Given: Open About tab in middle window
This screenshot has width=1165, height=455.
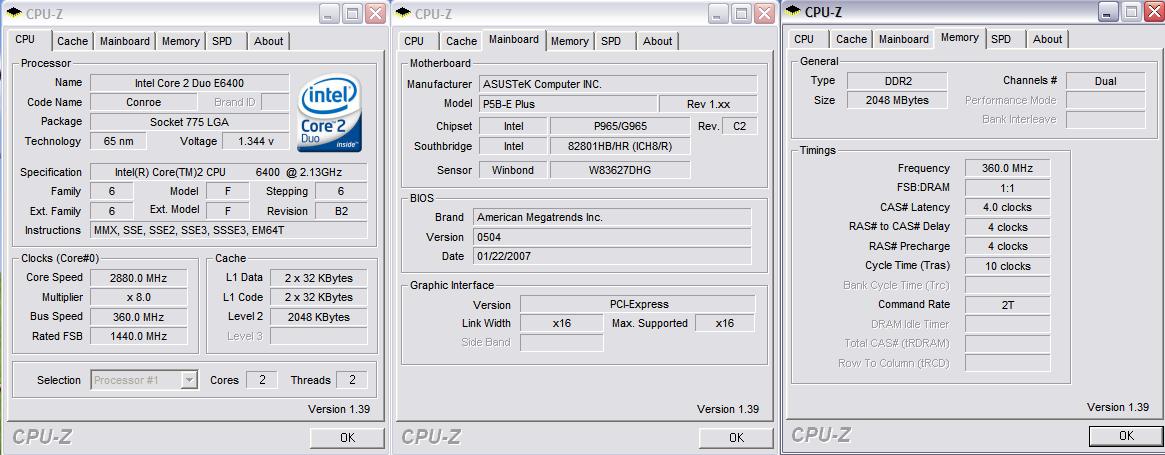Looking at the screenshot, I should 658,42.
